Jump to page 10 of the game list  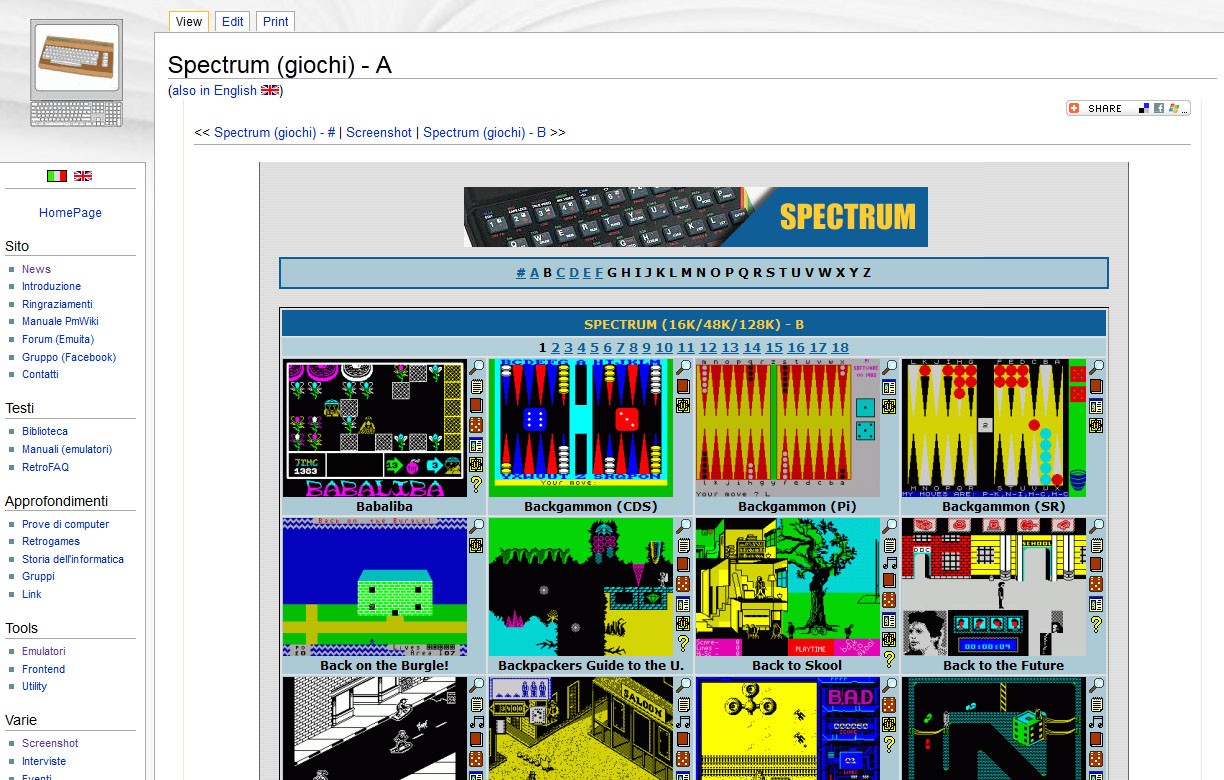click(664, 348)
